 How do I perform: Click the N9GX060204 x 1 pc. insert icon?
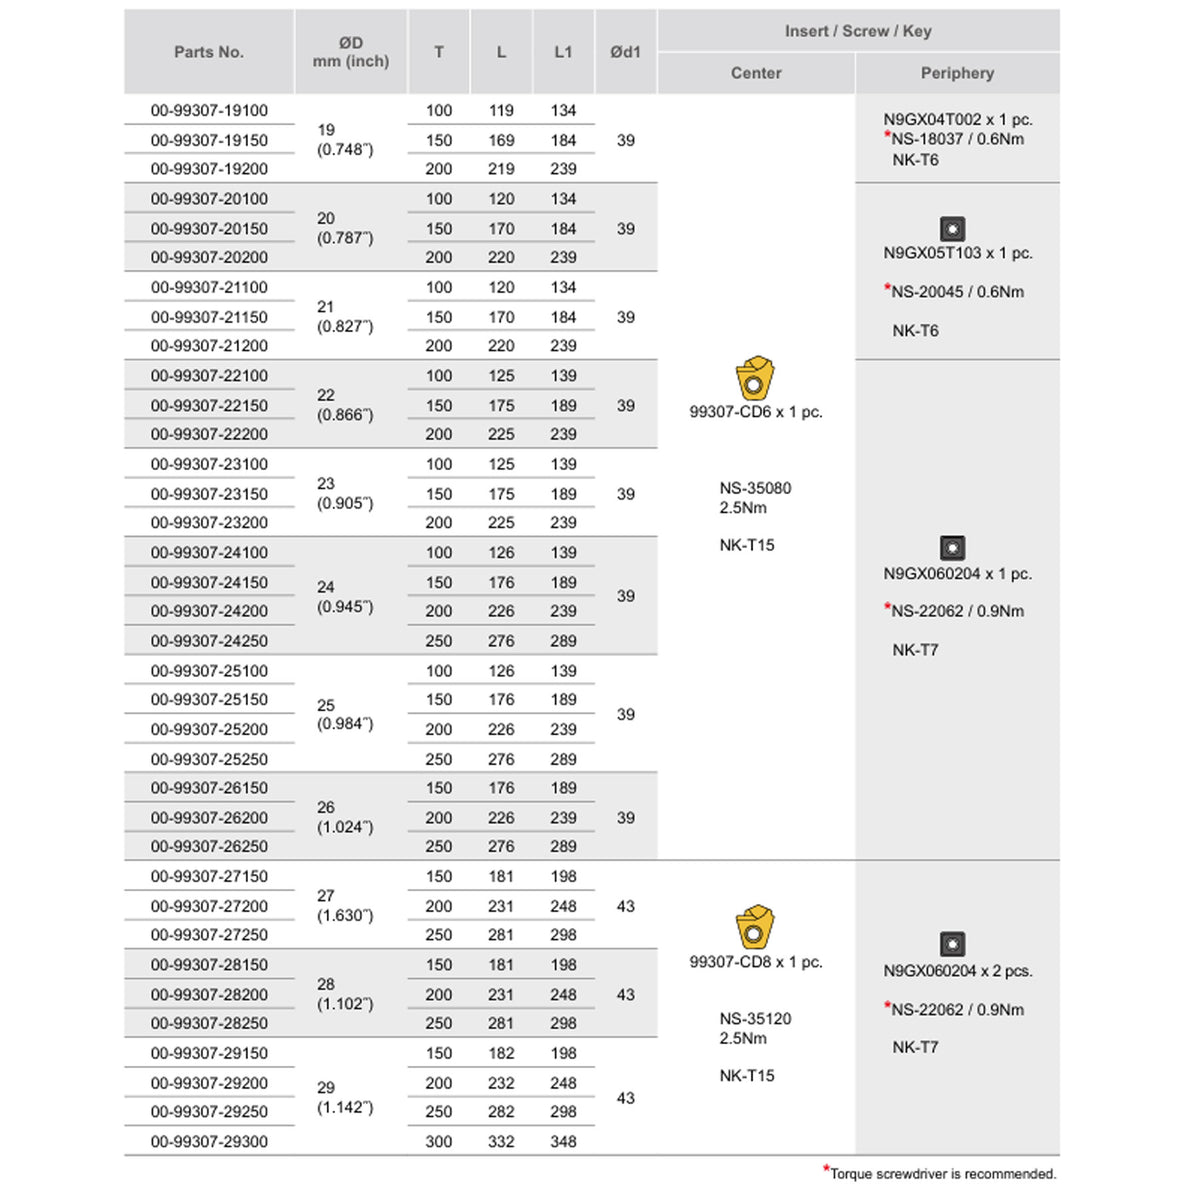[952, 548]
